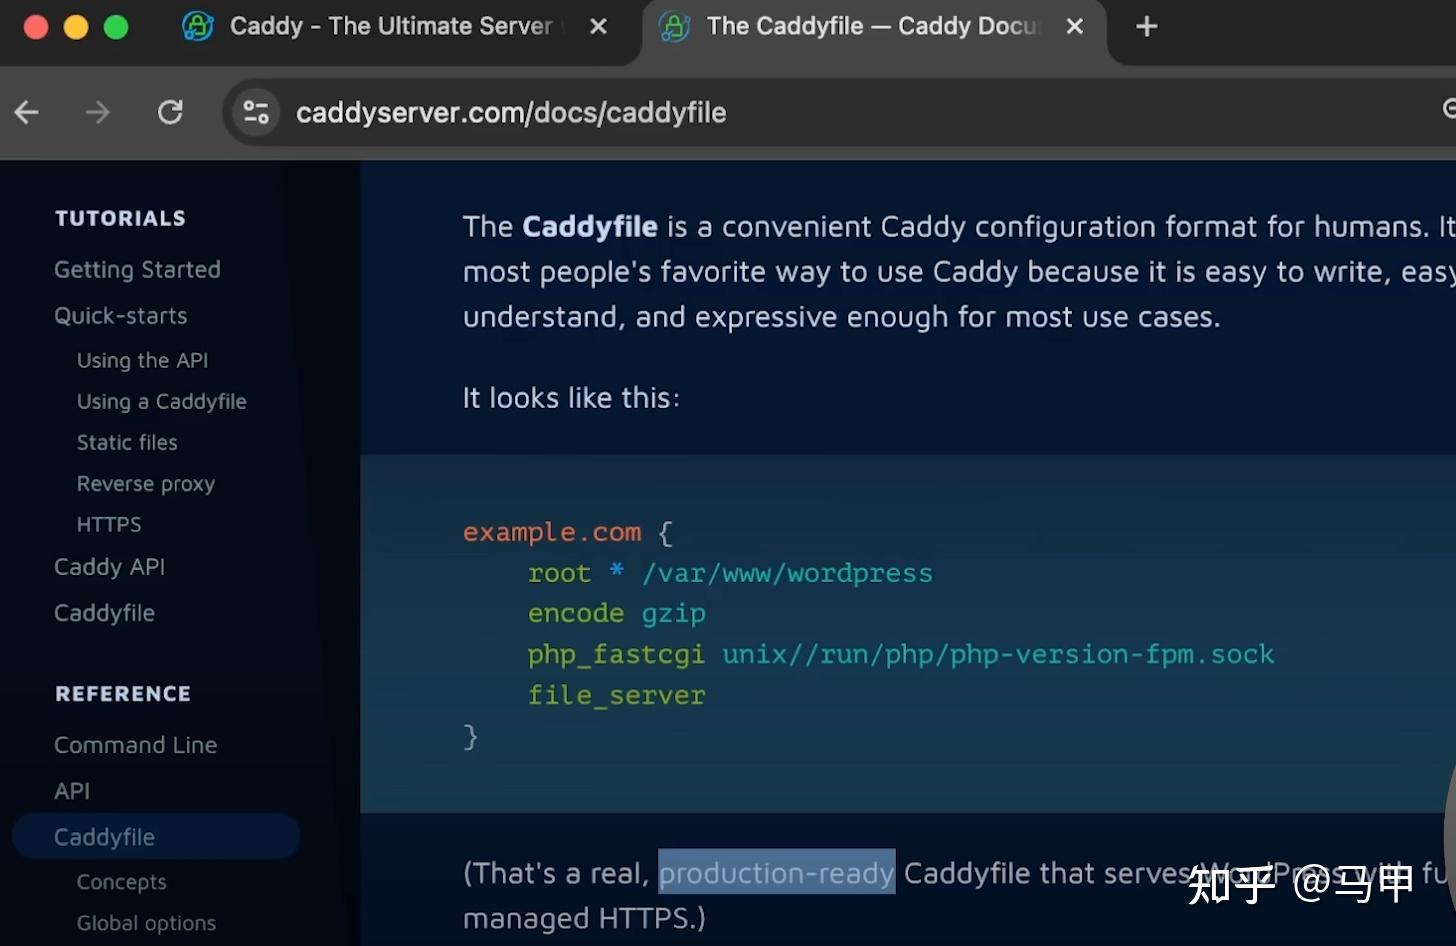The image size is (1456, 946).
Task: Click the browser back navigation arrow
Action: click(26, 112)
